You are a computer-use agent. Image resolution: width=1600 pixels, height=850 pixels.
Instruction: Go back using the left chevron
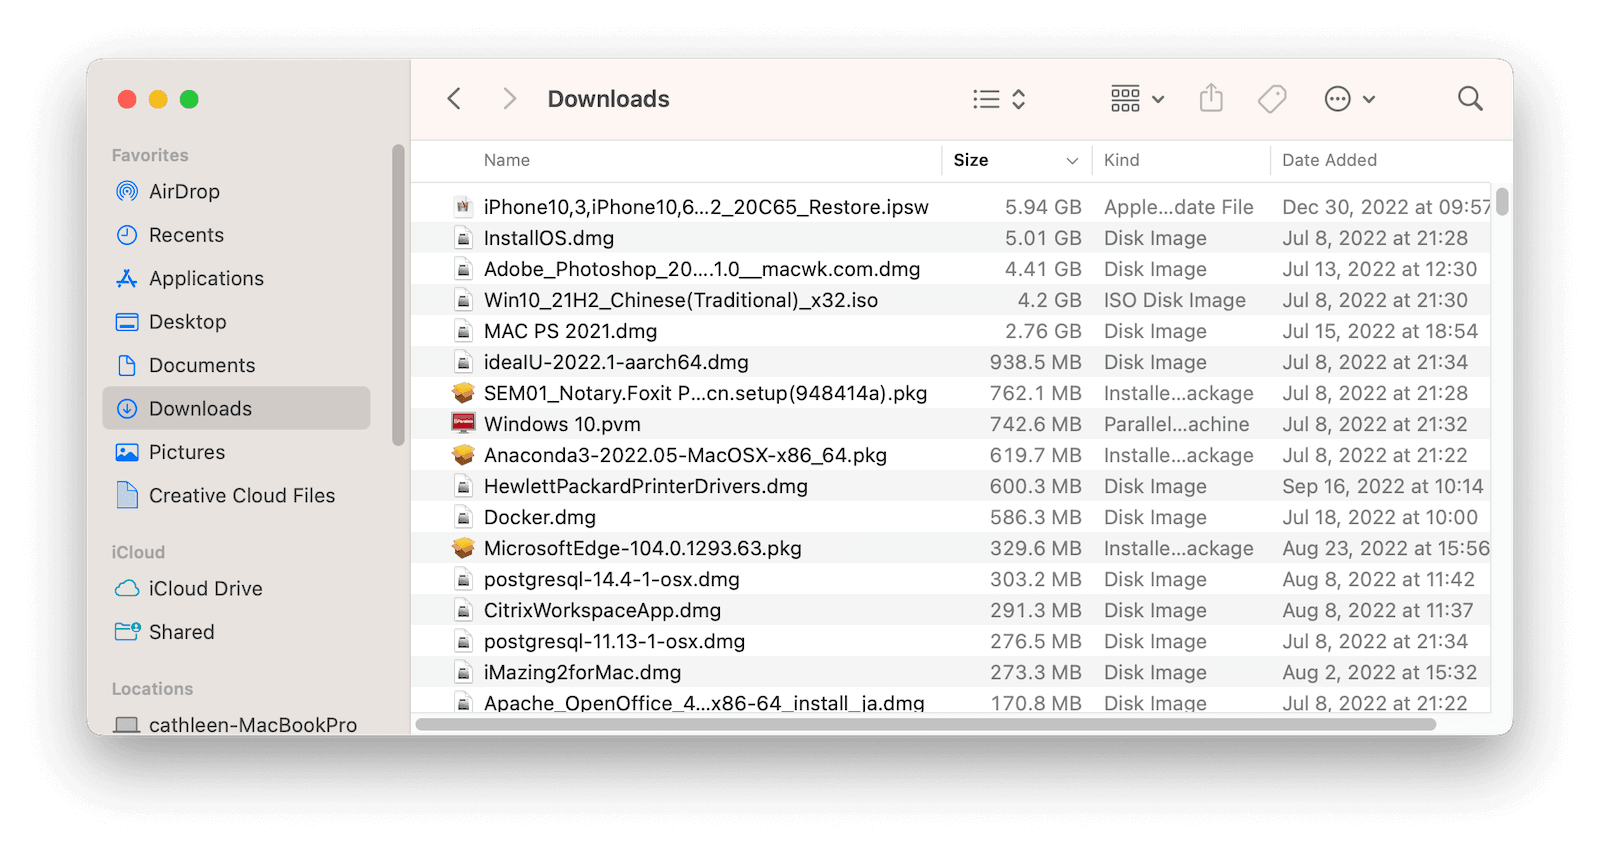point(454,98)
